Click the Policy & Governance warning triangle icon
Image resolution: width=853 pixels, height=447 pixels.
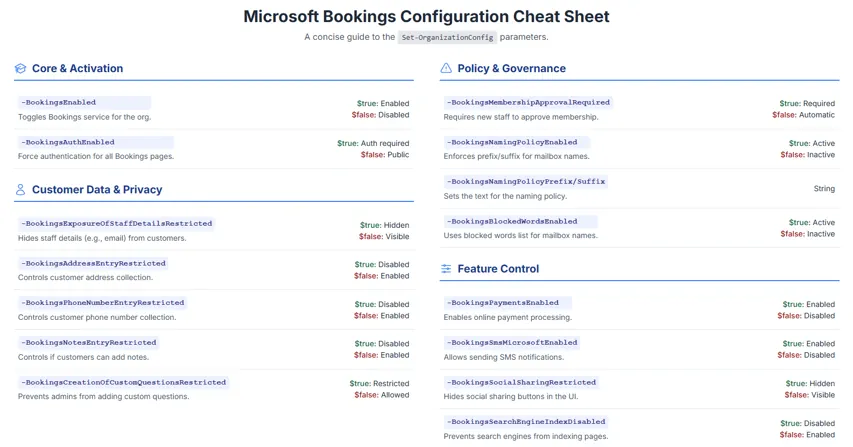click(446, 69)
